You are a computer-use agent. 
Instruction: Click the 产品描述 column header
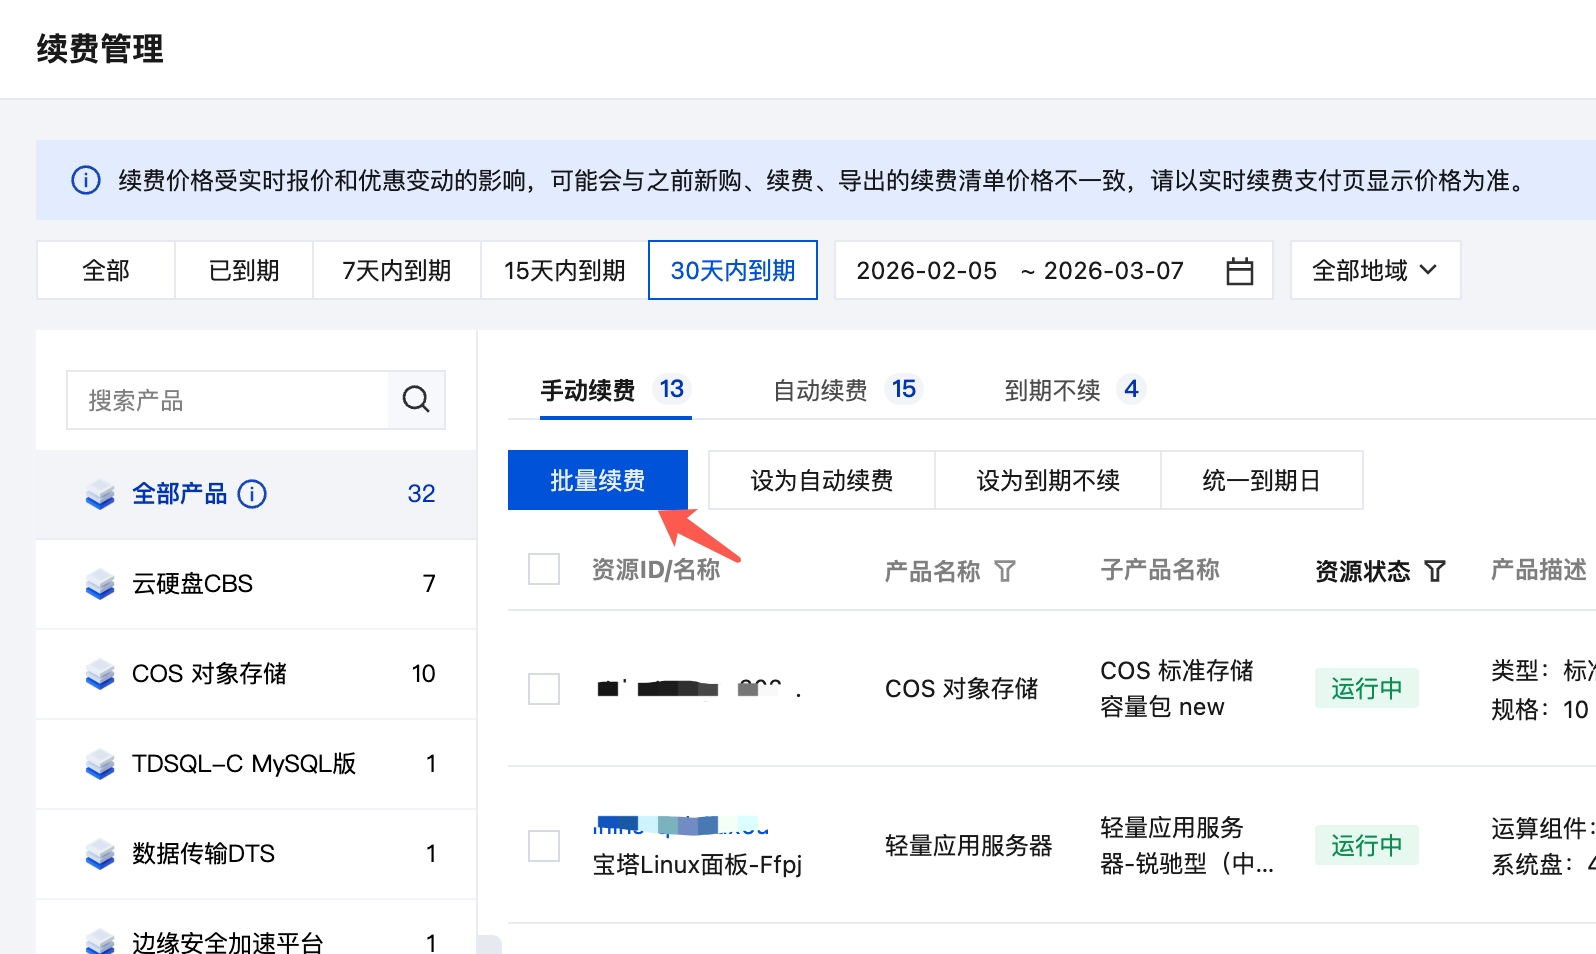click(1538, 570)
